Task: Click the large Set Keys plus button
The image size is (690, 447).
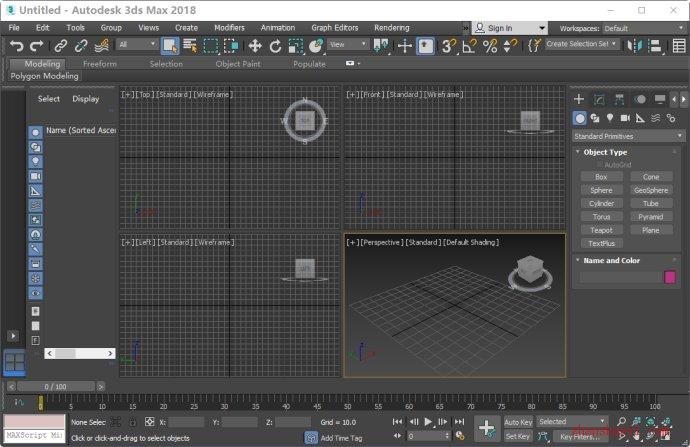Action: tap(487, 428)
